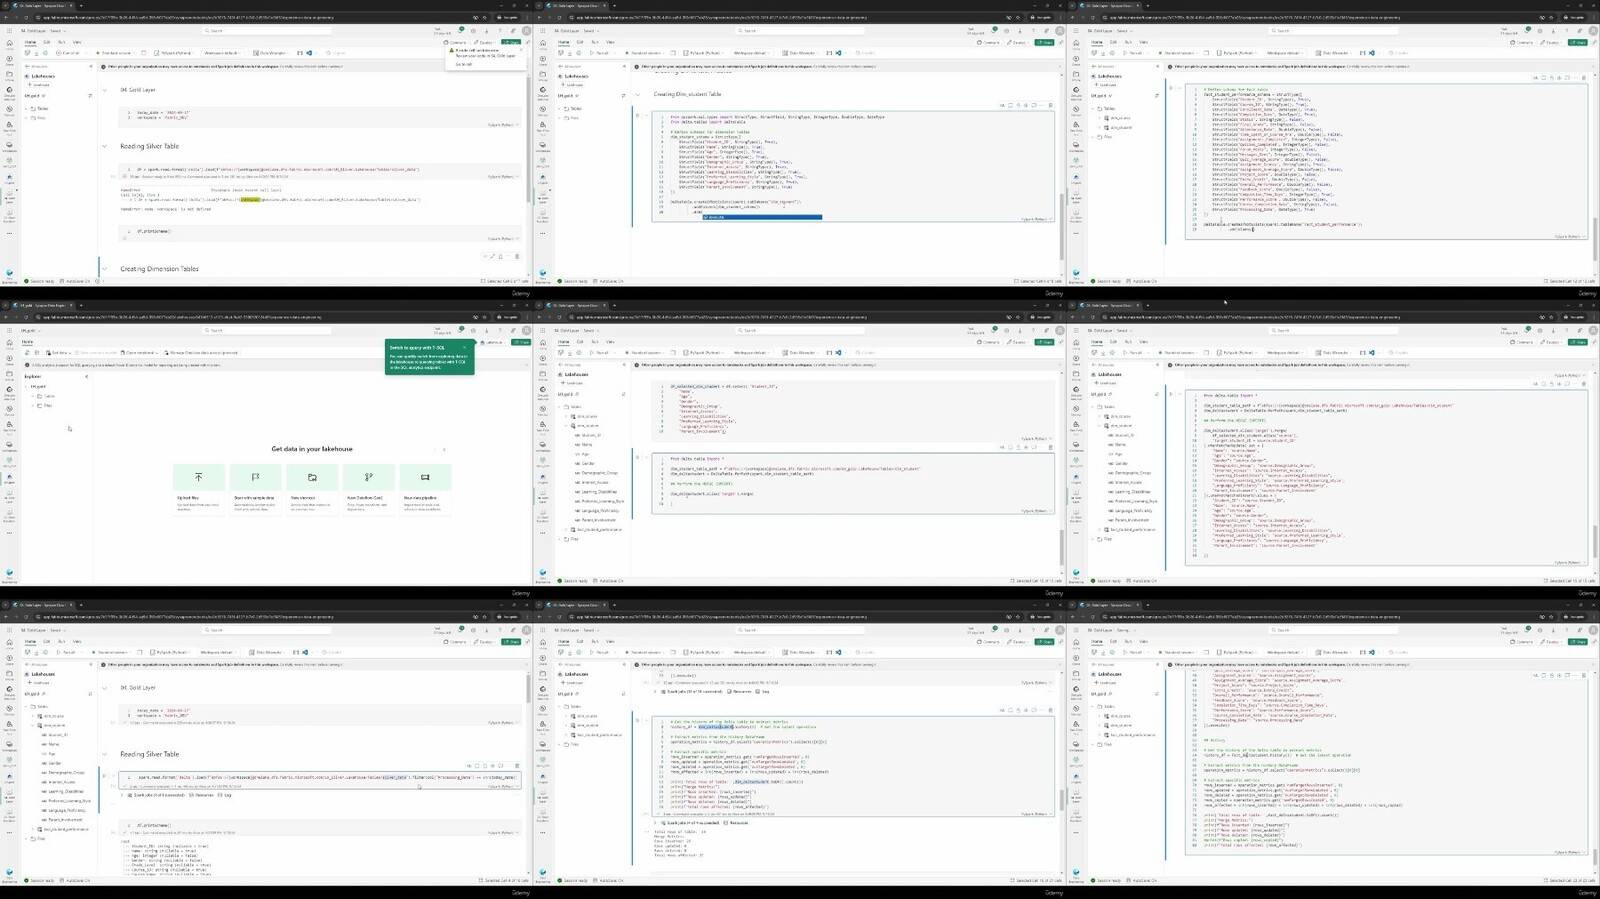The image size is (1600, 899).
Task: Open the Open notebook dropdown in lakehouse frame
Action: [x=139, y=352]
